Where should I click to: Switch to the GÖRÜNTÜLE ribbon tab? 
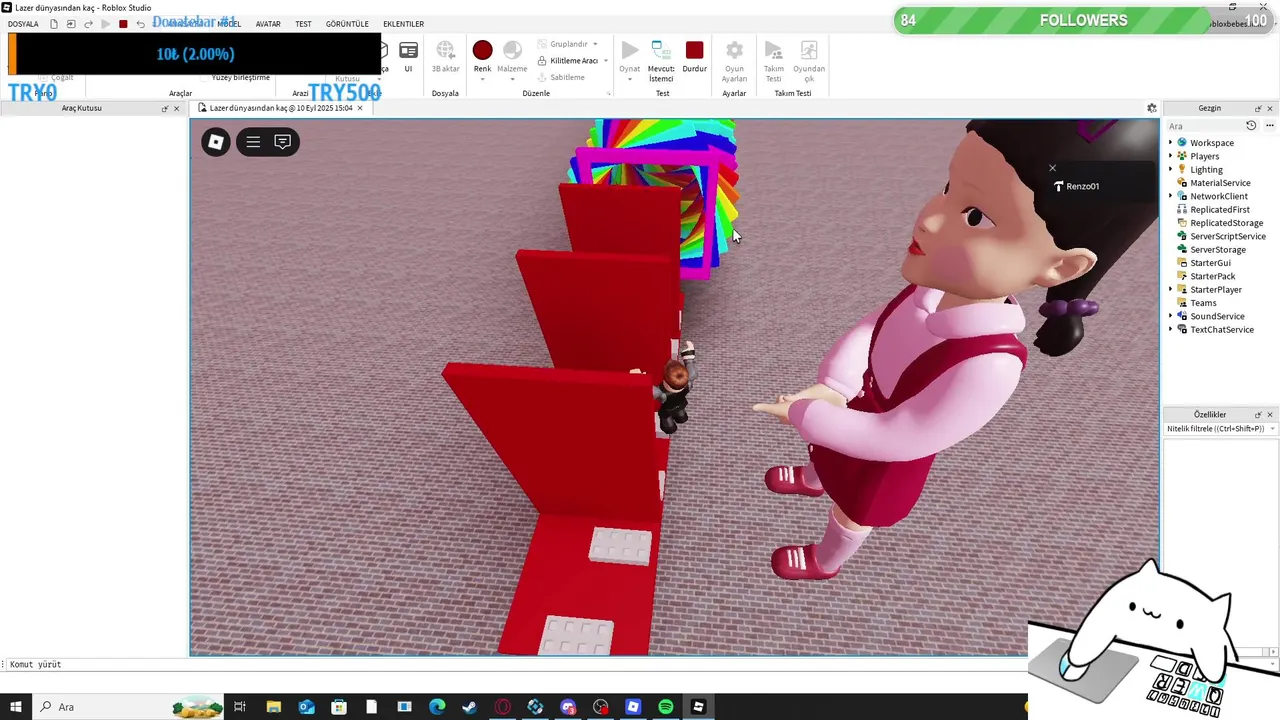347,24
